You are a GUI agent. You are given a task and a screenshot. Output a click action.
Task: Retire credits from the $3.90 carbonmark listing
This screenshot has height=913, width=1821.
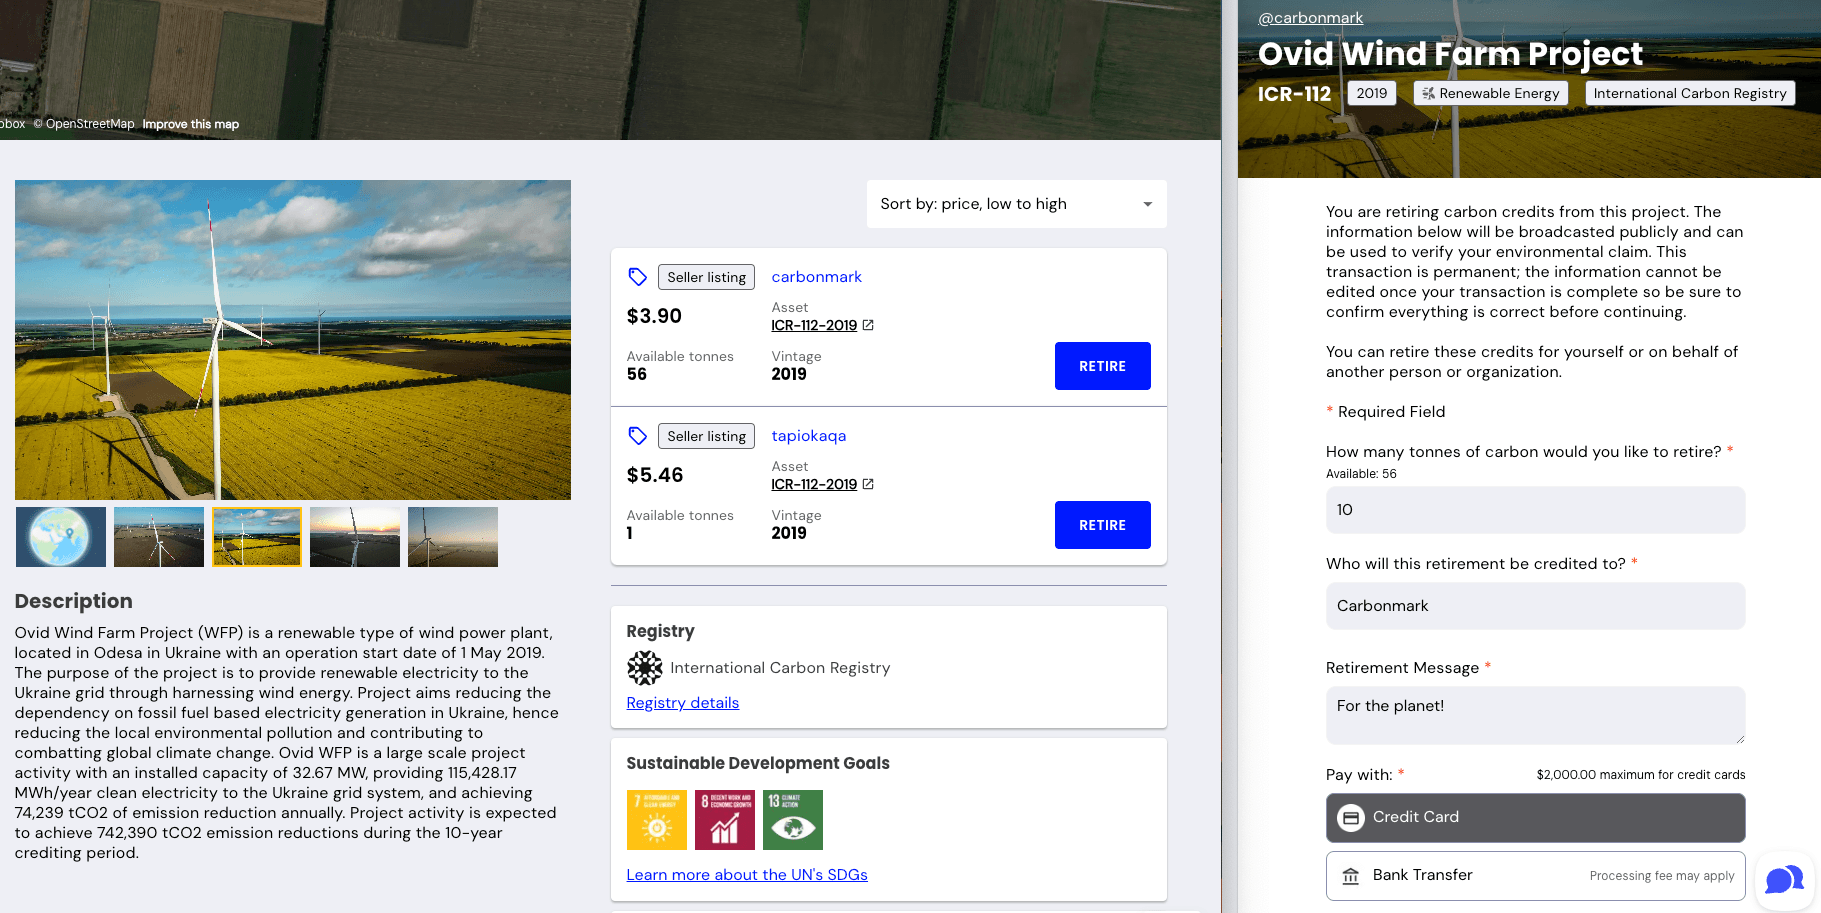(1102, 366)
